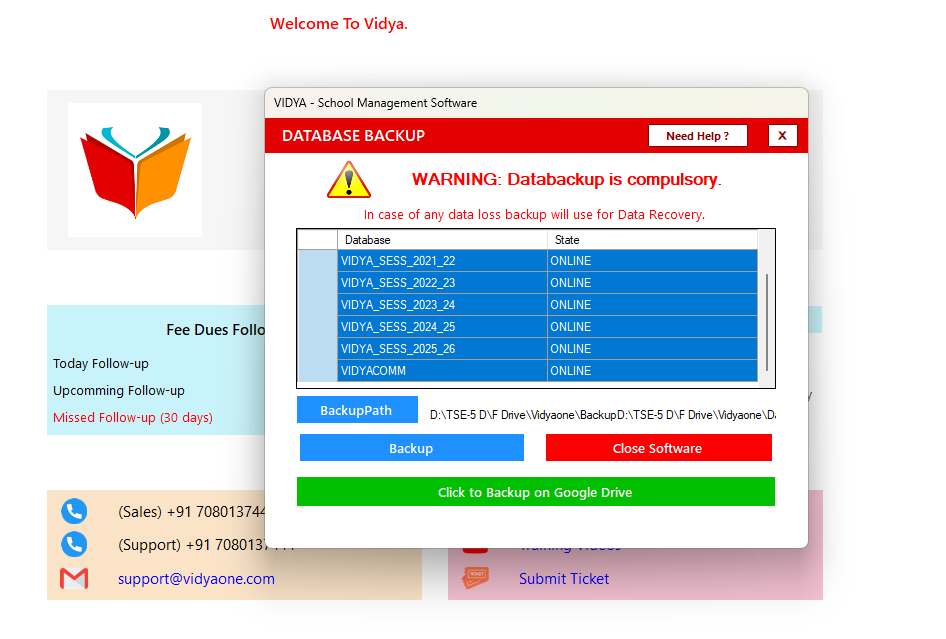The width and height of the screenshot is (946, 639).
Task: Click the Vidya book logo
Action: coord(135,170)
